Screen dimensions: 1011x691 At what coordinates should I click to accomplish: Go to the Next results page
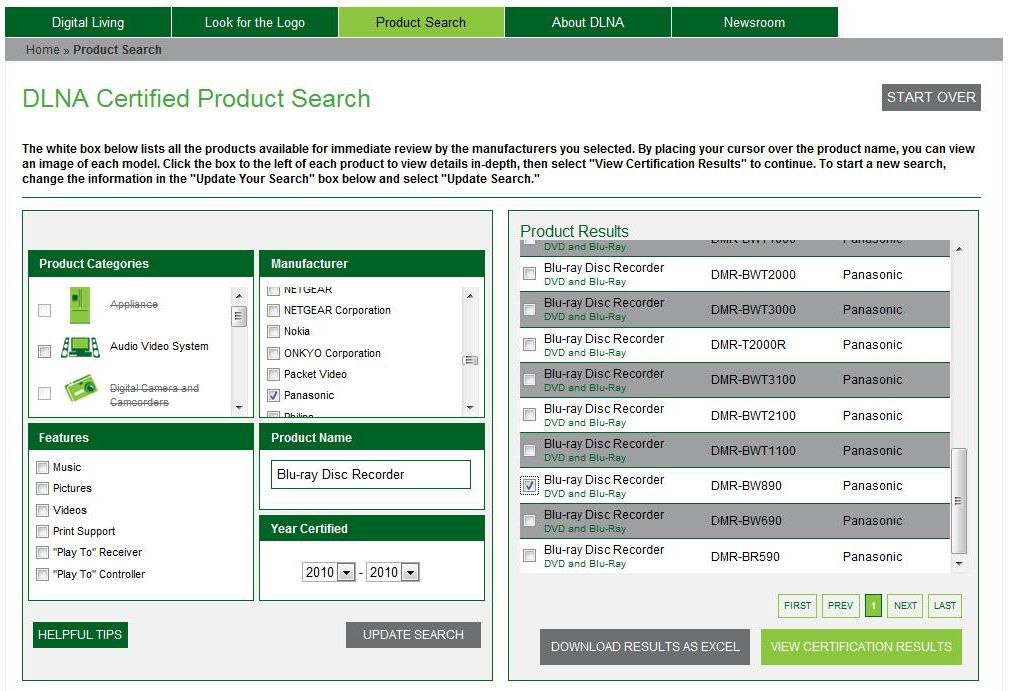pos(905,606)
